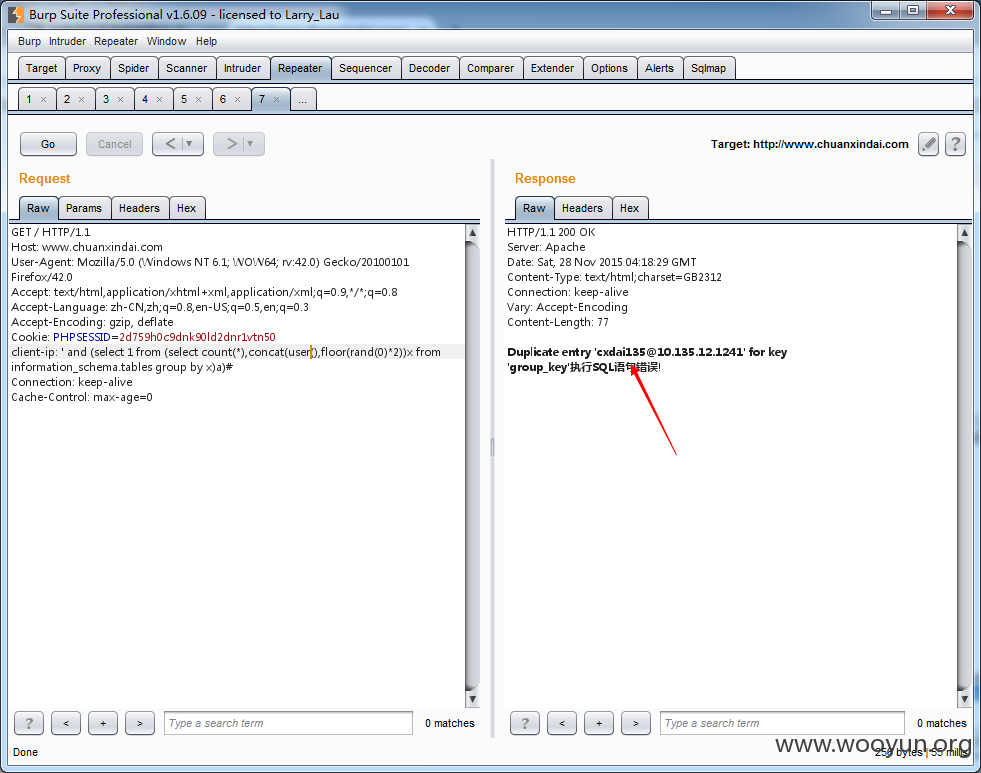Click 'Content-Length: 77' response header line
Screen dimensions: 981x773
click(x=558, y=322)
